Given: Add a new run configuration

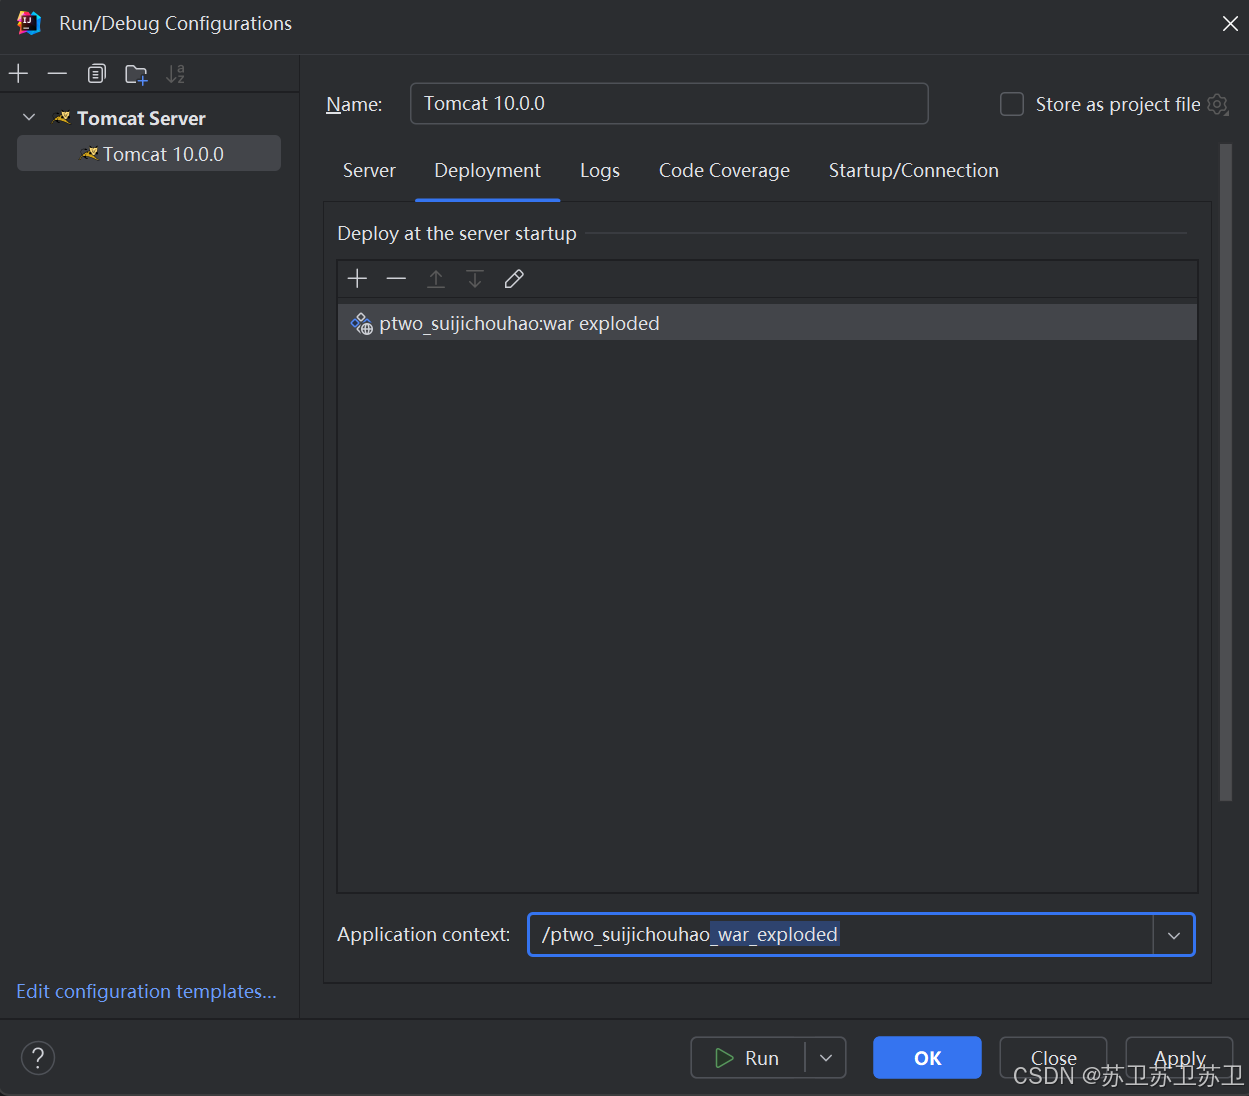Looking at the screenshot, I should [x=18, y=74].
